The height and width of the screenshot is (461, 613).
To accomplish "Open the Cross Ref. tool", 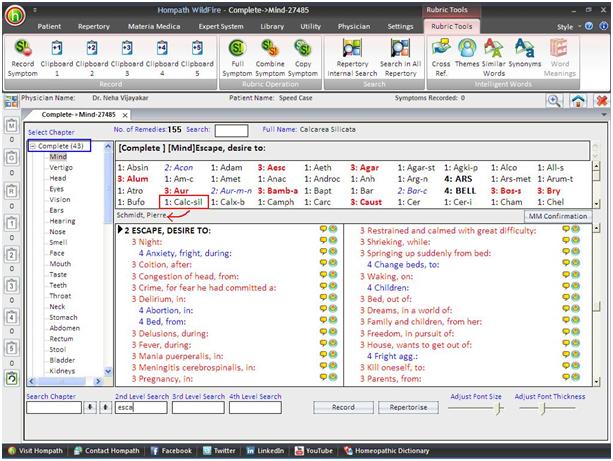I will click(441, 48).
